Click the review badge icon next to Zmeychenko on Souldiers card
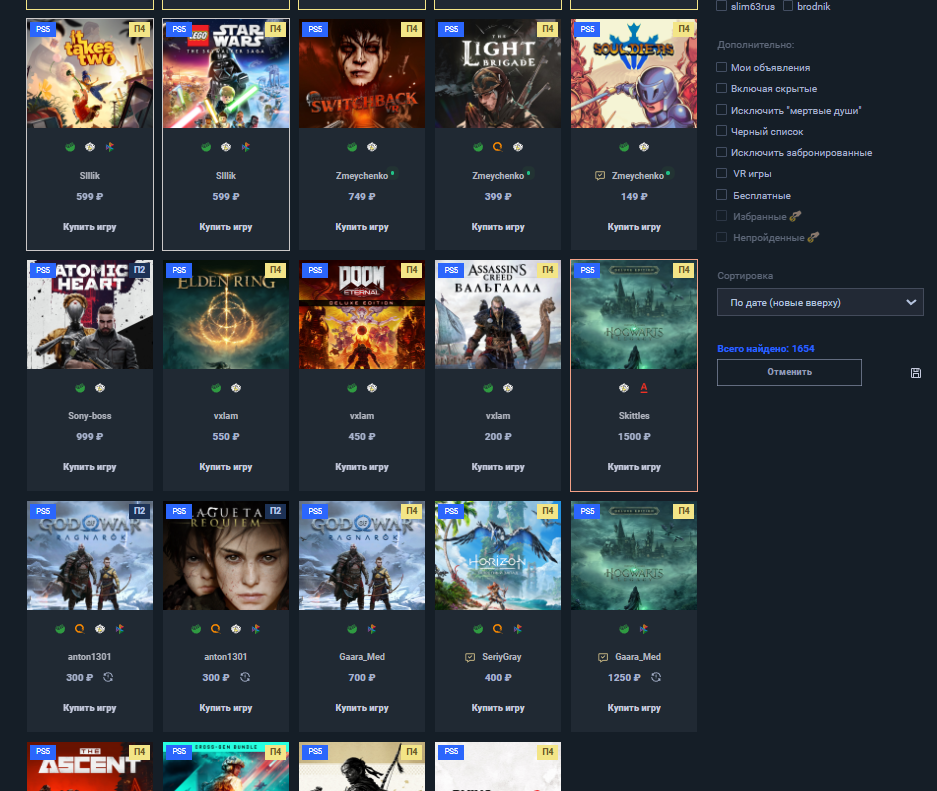This screenshot has width=937, height=791. (600, 176)
